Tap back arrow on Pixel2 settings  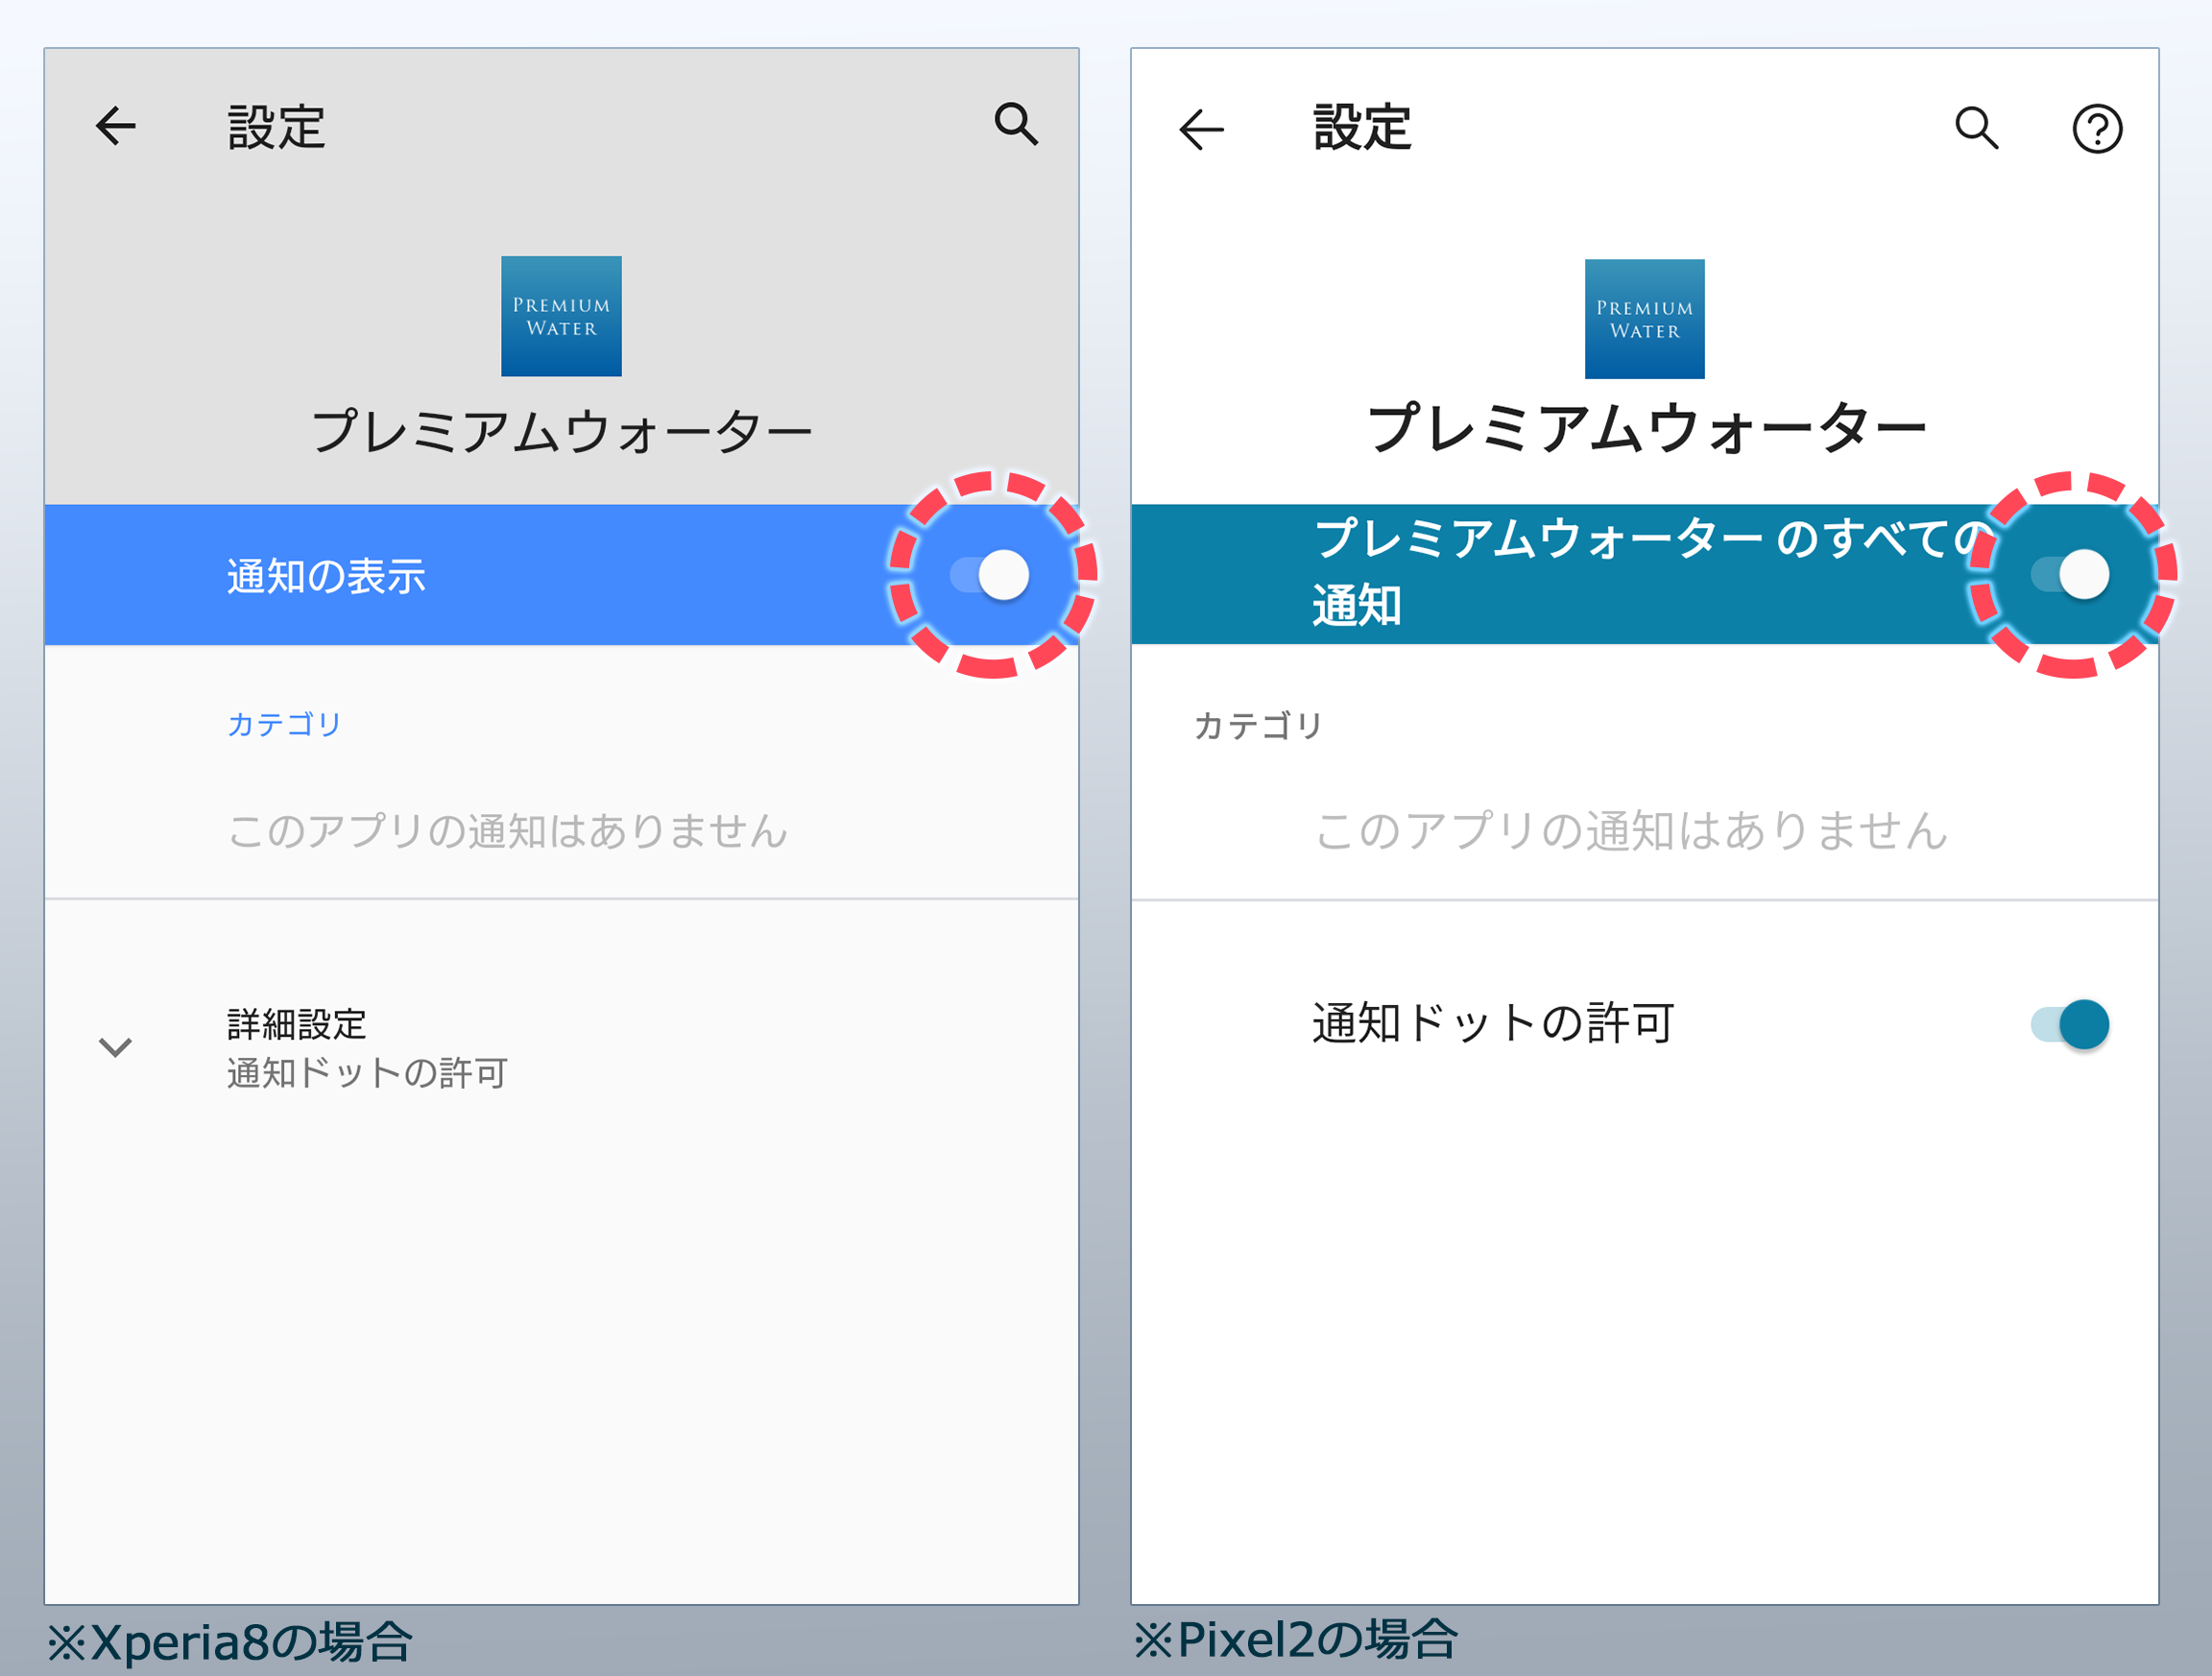tap(1201, 129)
